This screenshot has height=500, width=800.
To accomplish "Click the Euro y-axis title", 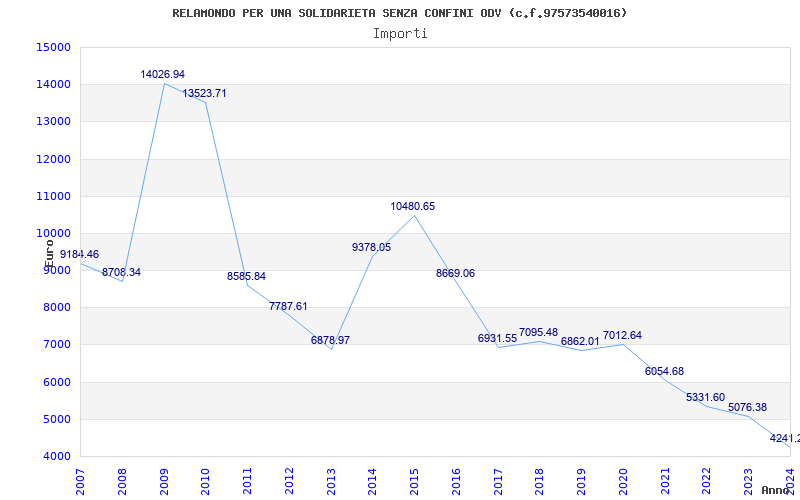I will coord(49,254).
